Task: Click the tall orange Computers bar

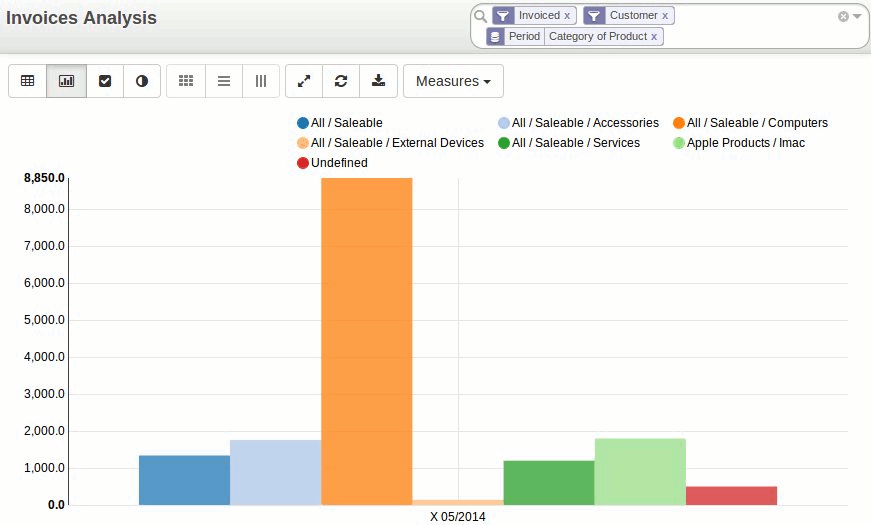Action: (366, 340)
